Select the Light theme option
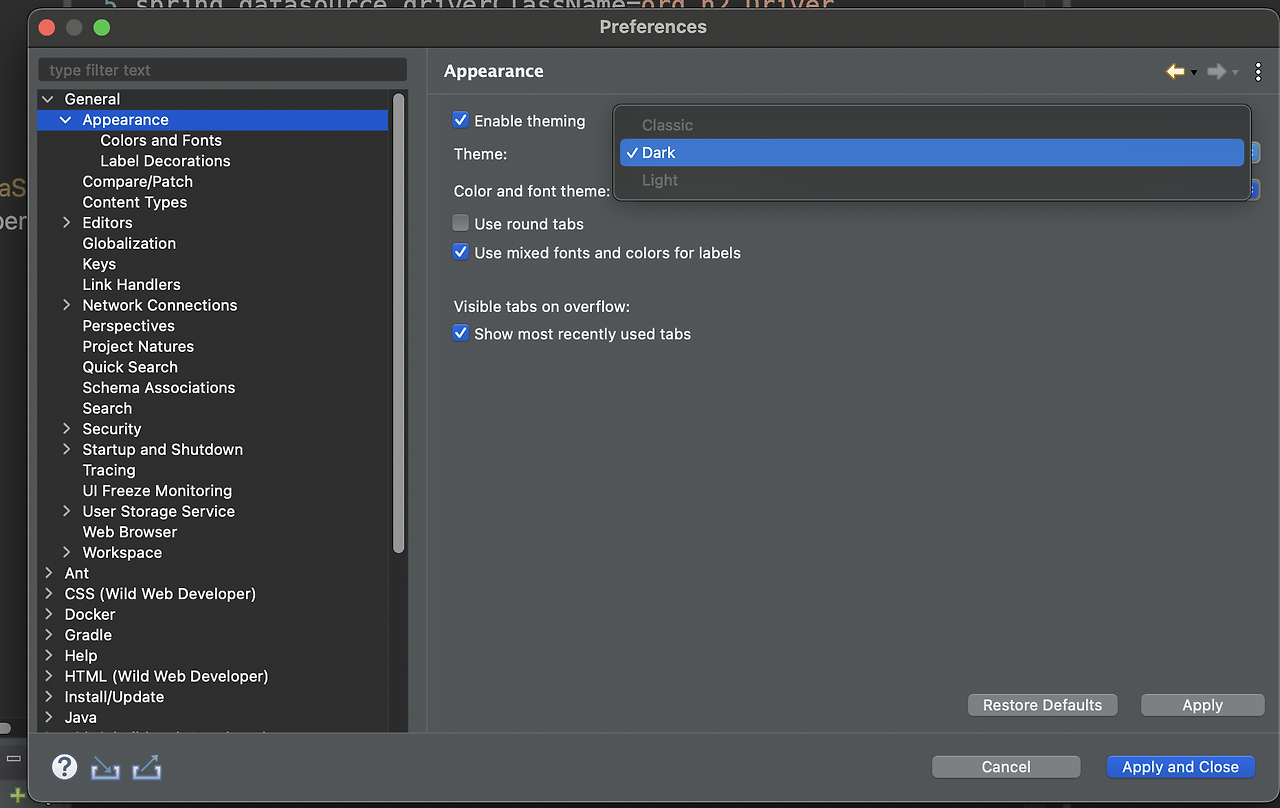1280x808 pixels. [x=660, y=180]
